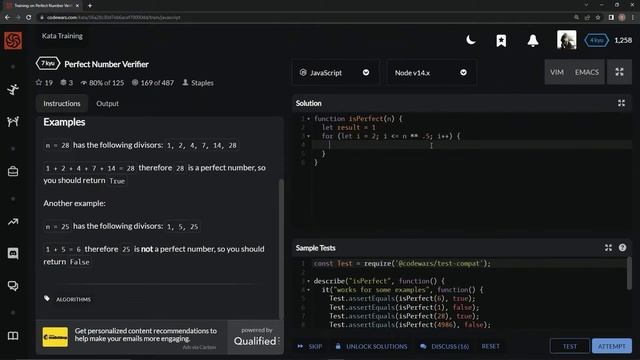Image resolution: width=640 pixels, height=360 pixels.
Task: Click the browser back arrow
Action: (x=7, y=17)
